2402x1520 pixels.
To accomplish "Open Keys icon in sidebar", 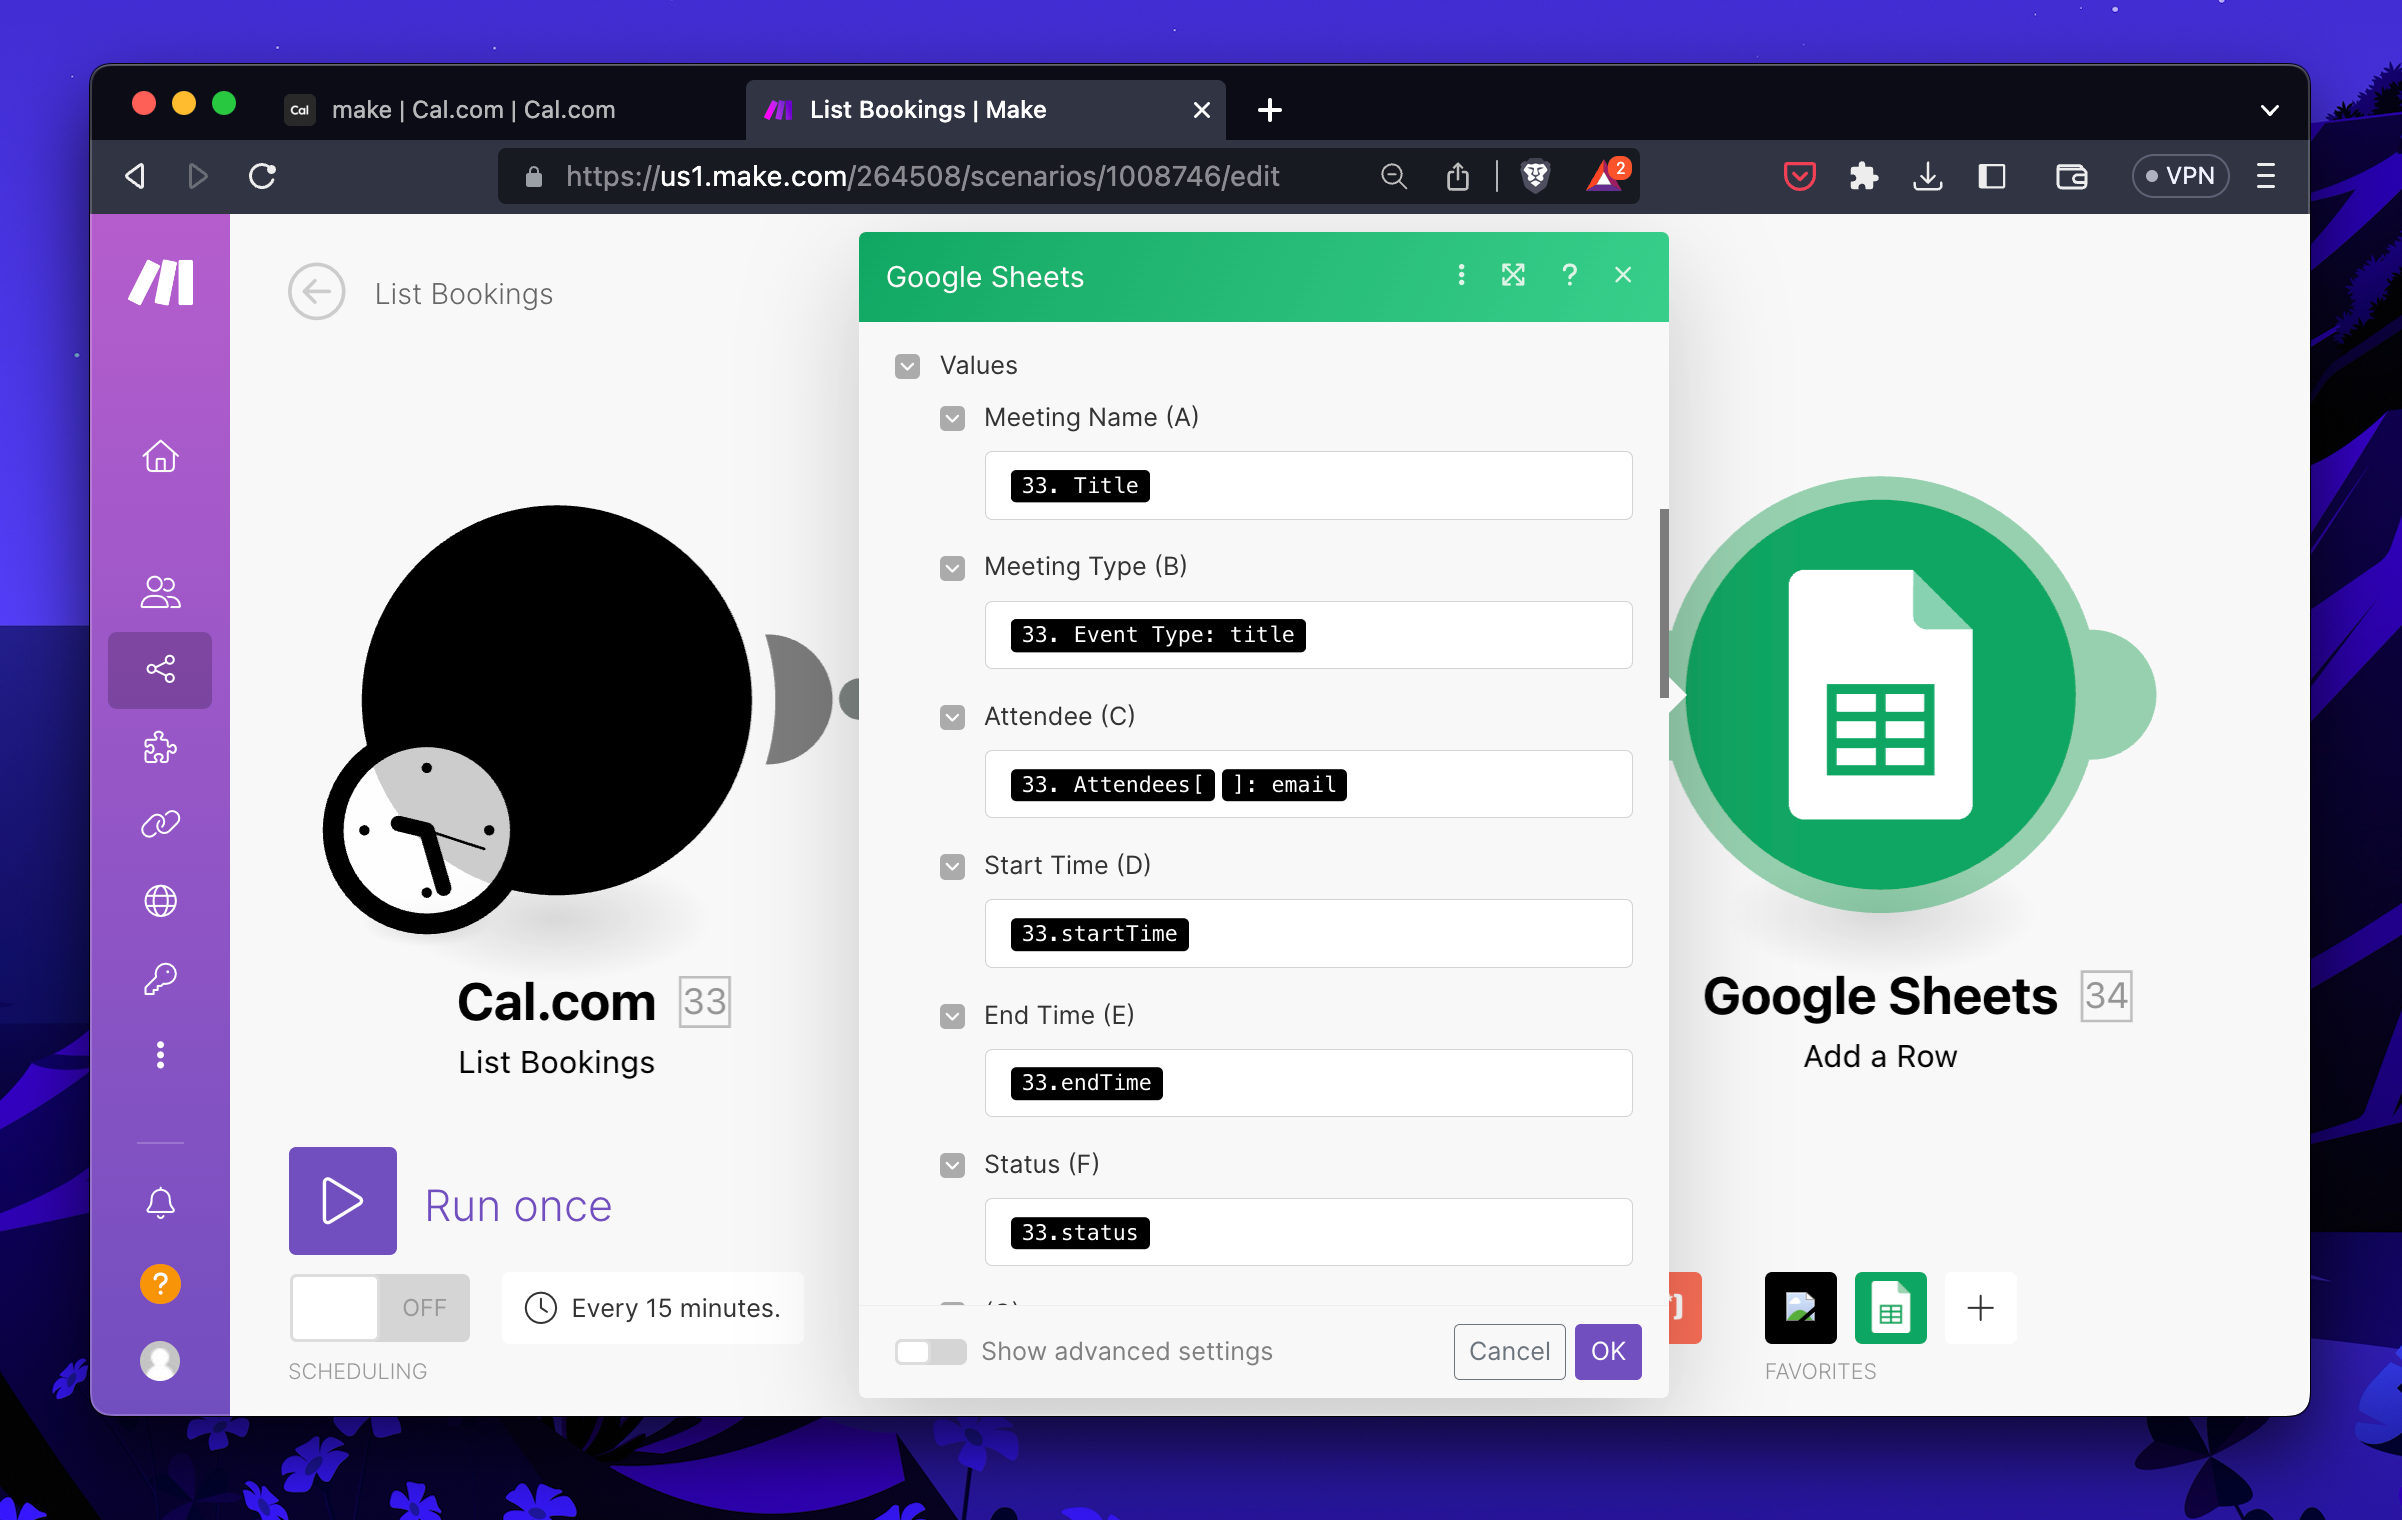I will tap(160, 978).
